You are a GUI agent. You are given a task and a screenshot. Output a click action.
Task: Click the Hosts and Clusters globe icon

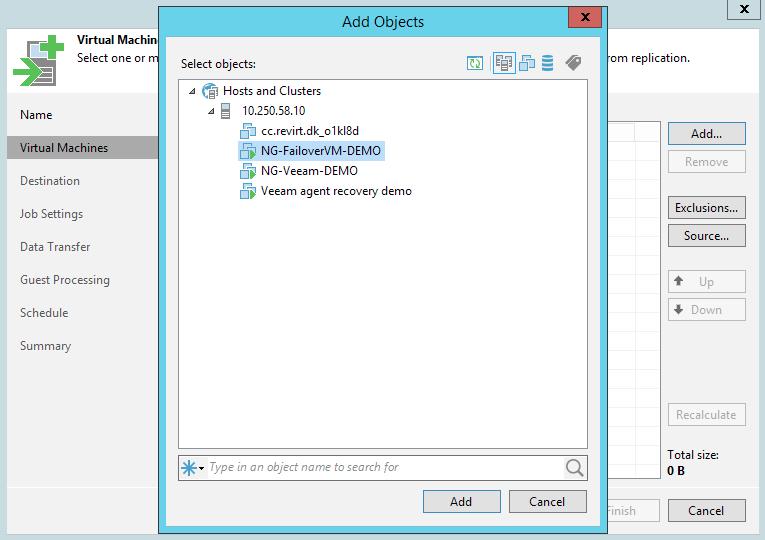pyautogui.click(x=210, y=91)
